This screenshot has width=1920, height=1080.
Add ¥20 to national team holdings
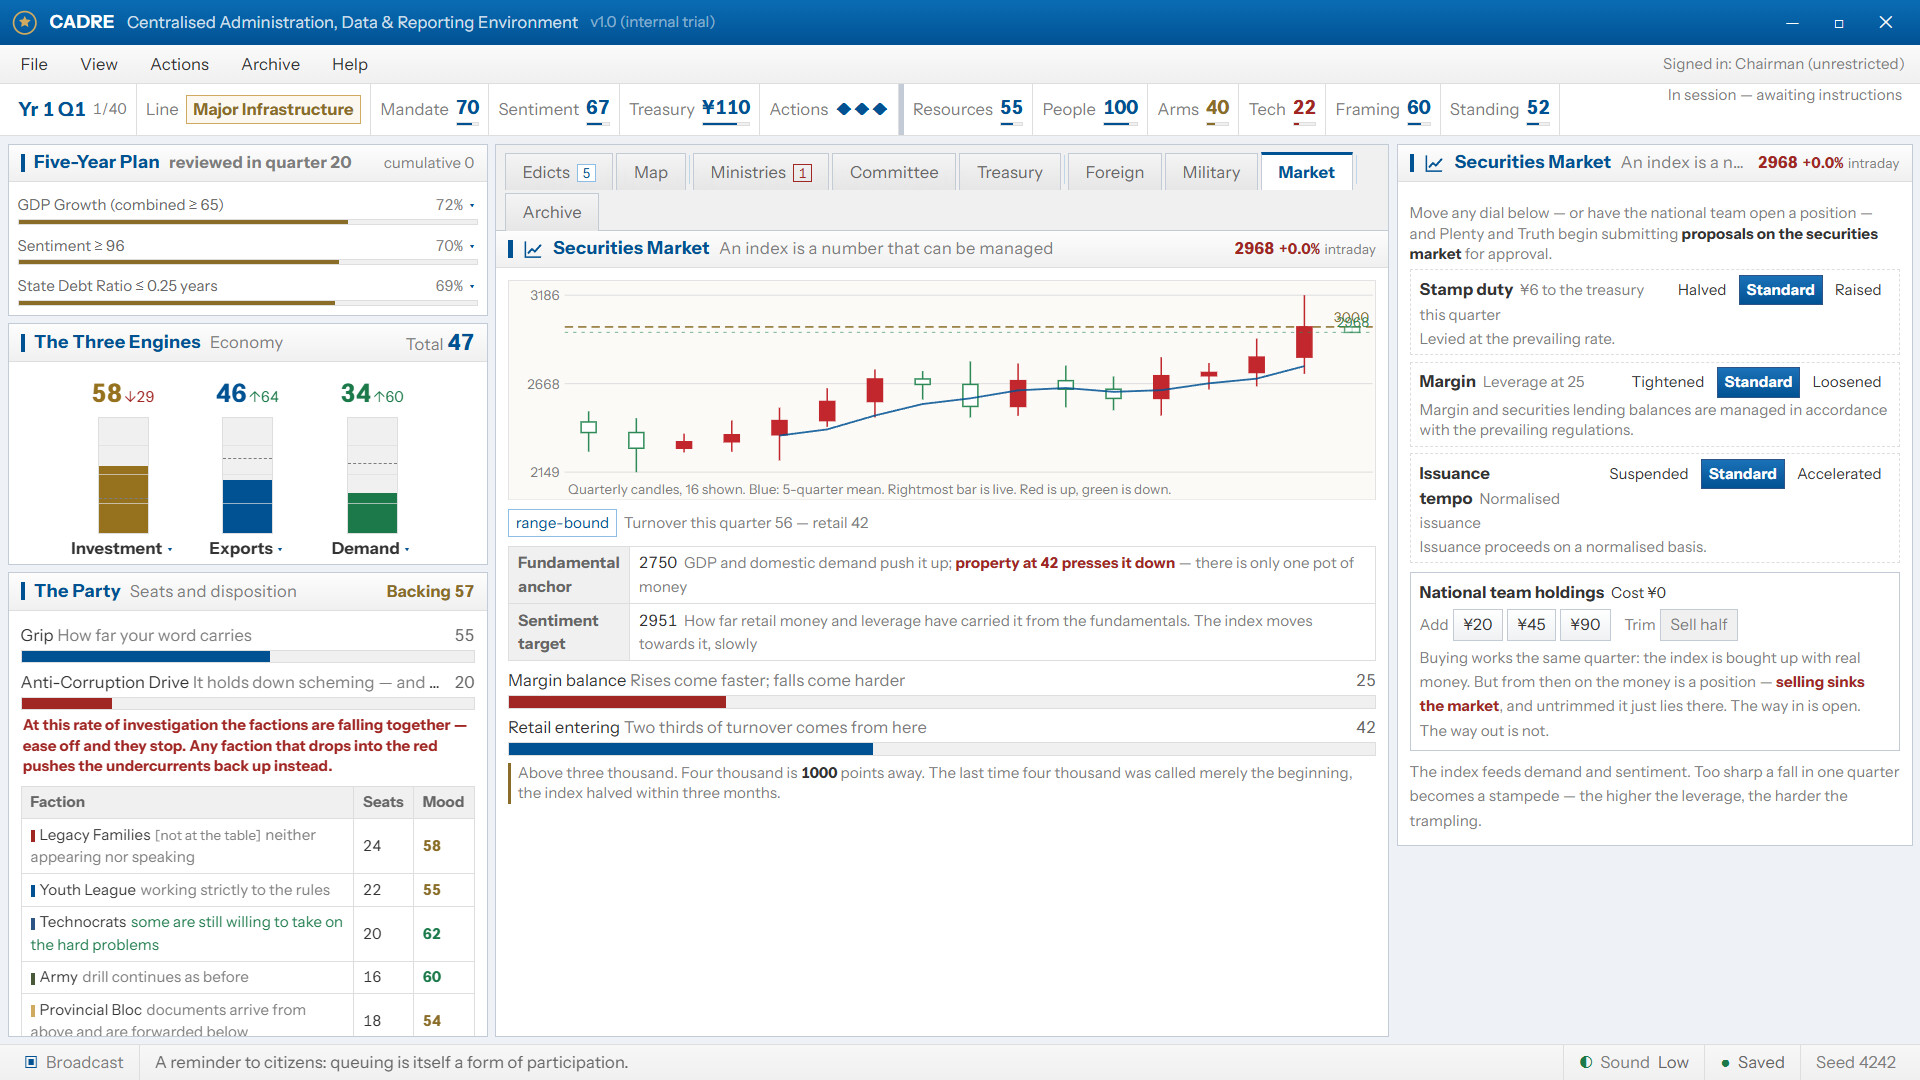pyautogui.click(x=1477, y=625)
